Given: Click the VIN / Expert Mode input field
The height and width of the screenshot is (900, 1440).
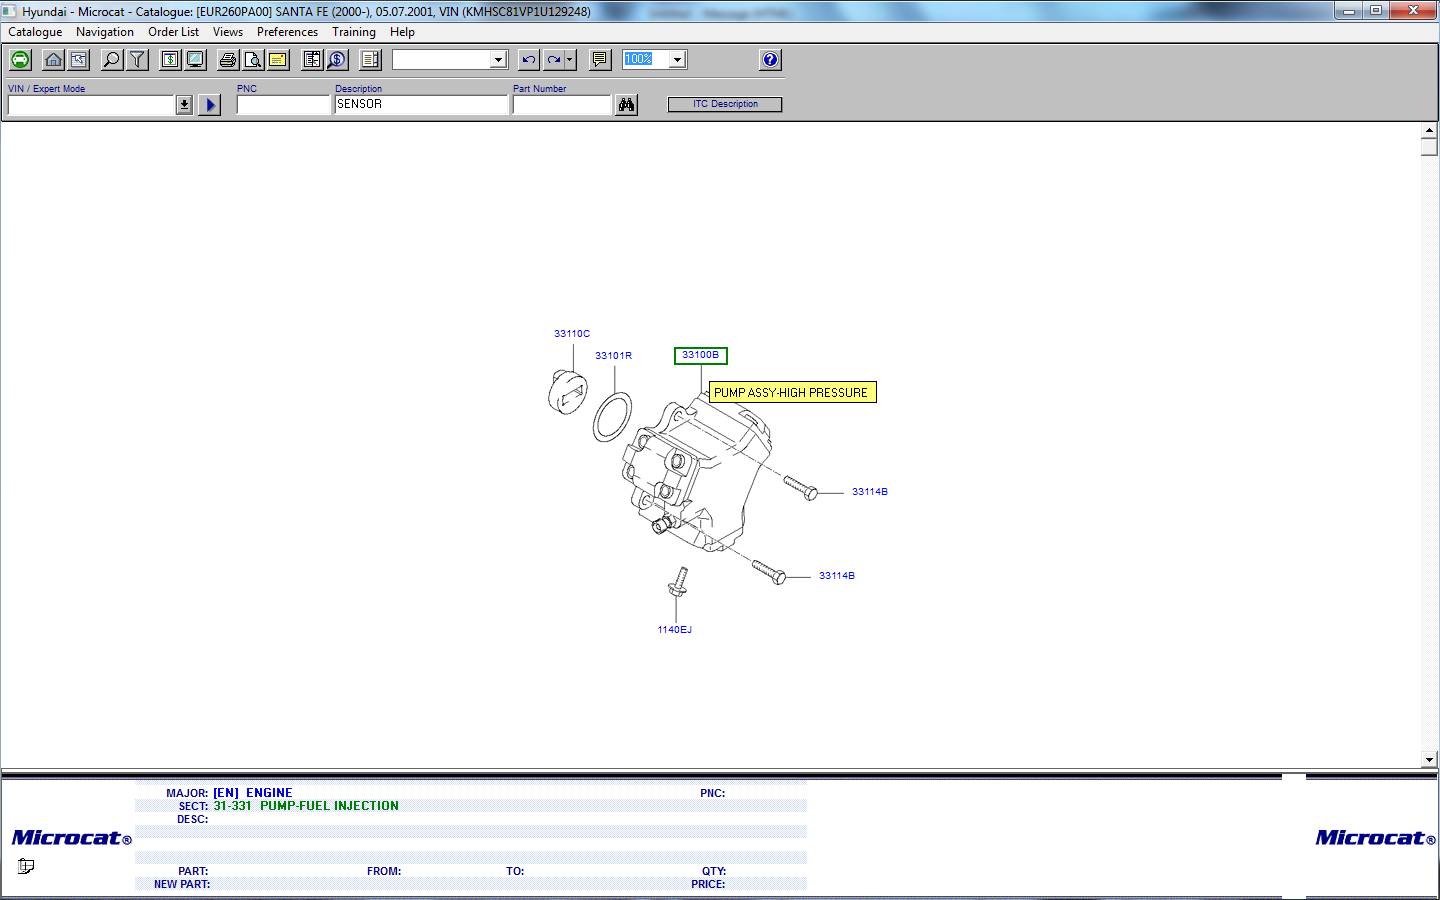Looking at the screenshot, I should [x=91, y=105].
